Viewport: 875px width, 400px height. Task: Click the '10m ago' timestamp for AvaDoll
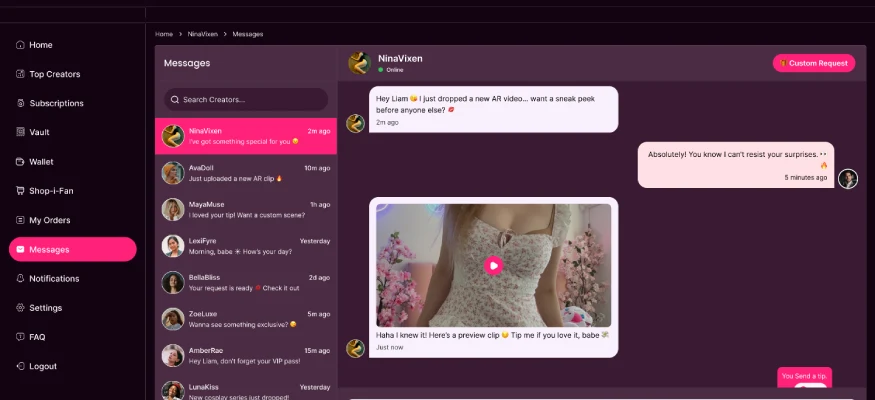click(x=317, y=168)
